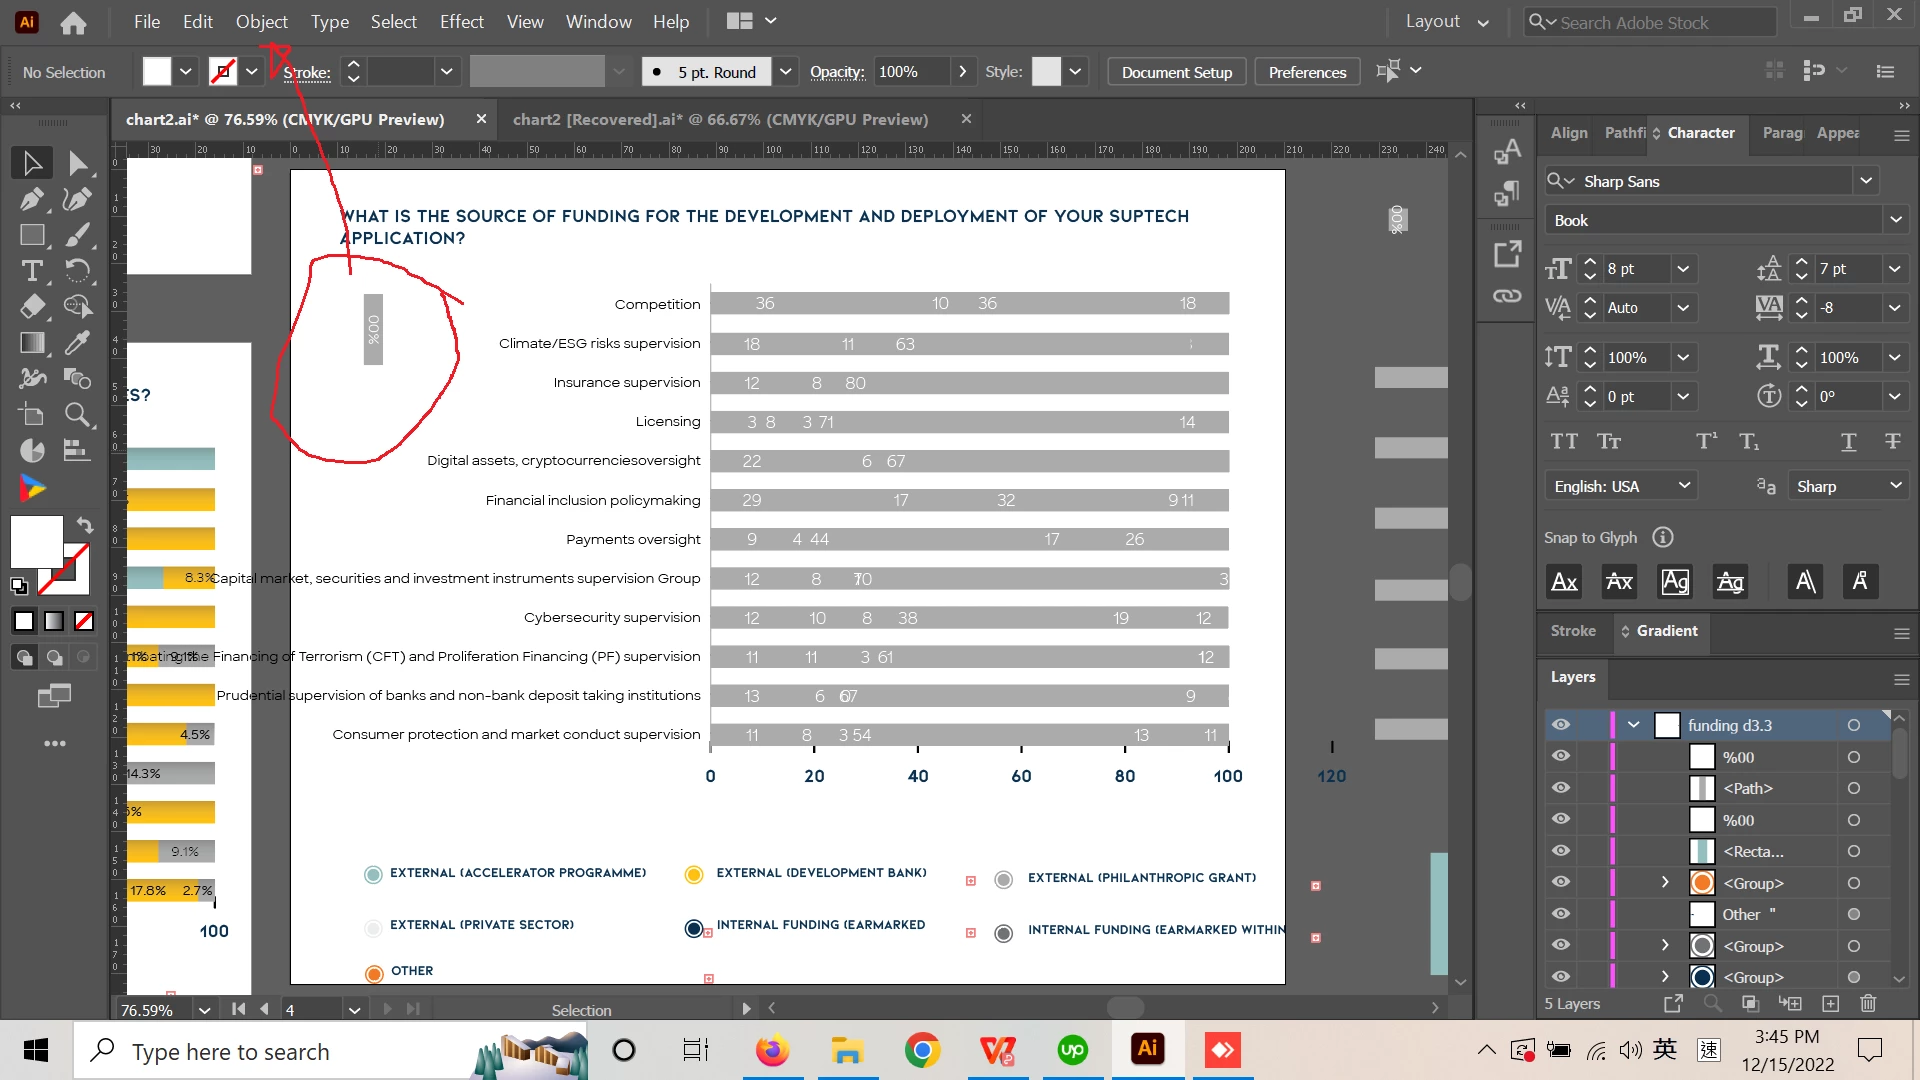Select the Zoom tool
Image resolution: width=1920 pixels, height=1080 pixels.
(x=77, y=415)
